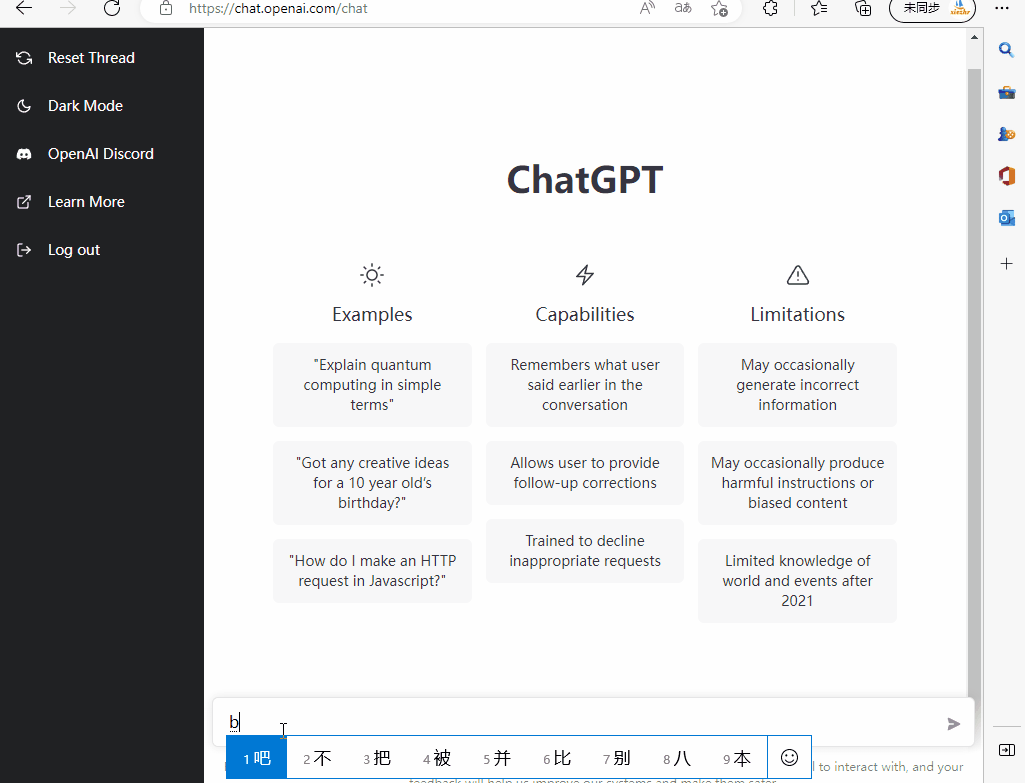Click the Capabilities lightning bolt icon
The width and height of the screenshot is (1025, 783).
point(585,275)
